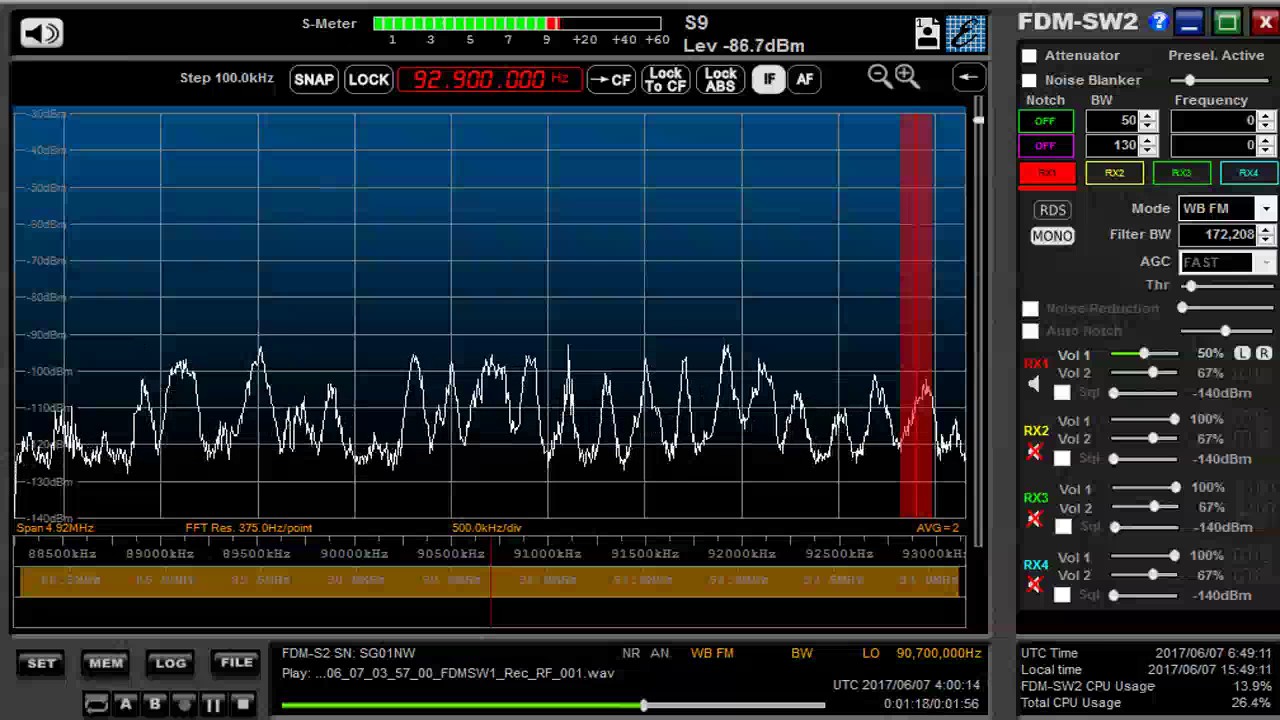Enable the Noise Blanker checkbox
The width and height of the screenshot is (1280, 720).
coord(1029,80)
